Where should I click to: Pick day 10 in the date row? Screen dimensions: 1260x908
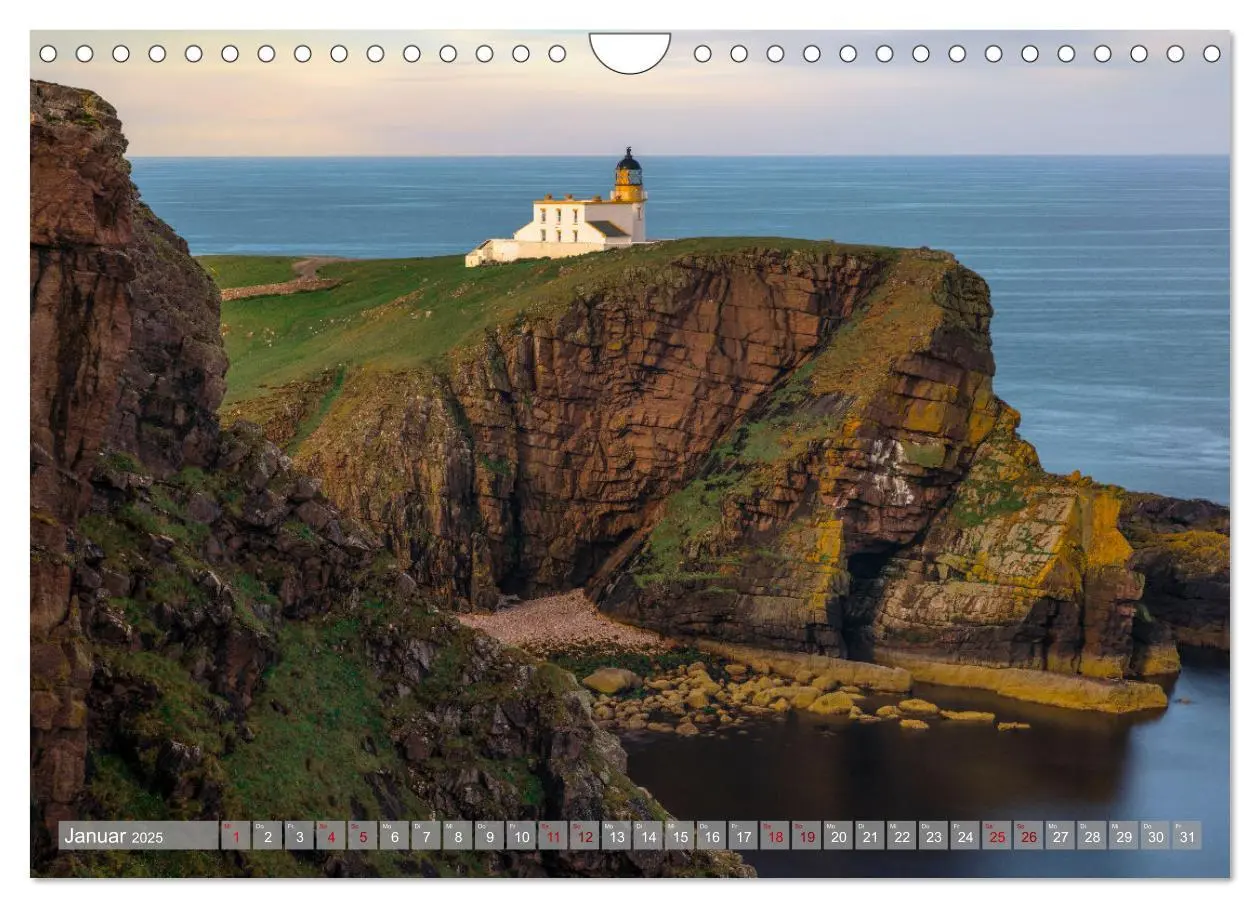[x=520, y=836]
